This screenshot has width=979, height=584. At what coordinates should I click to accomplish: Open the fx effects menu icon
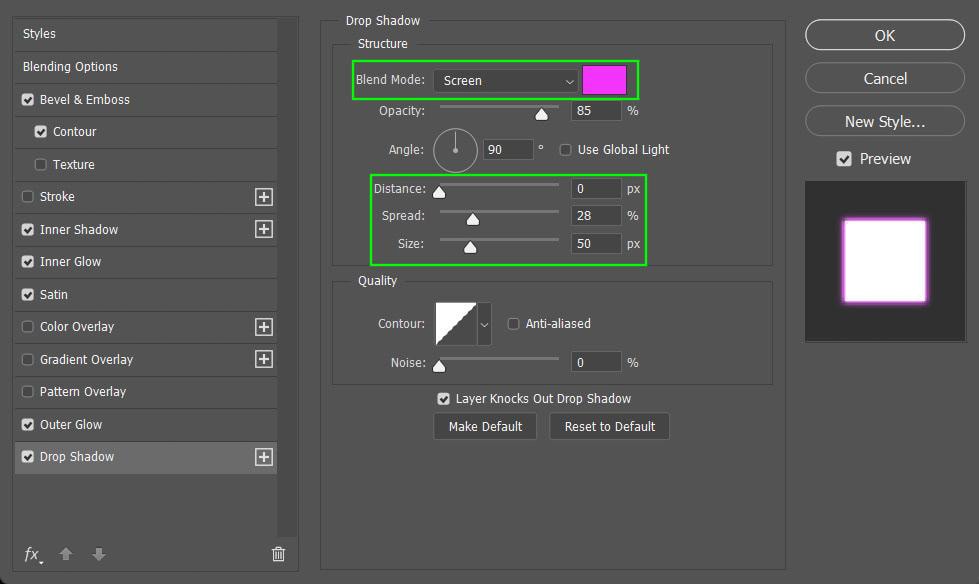coord(33,555)
